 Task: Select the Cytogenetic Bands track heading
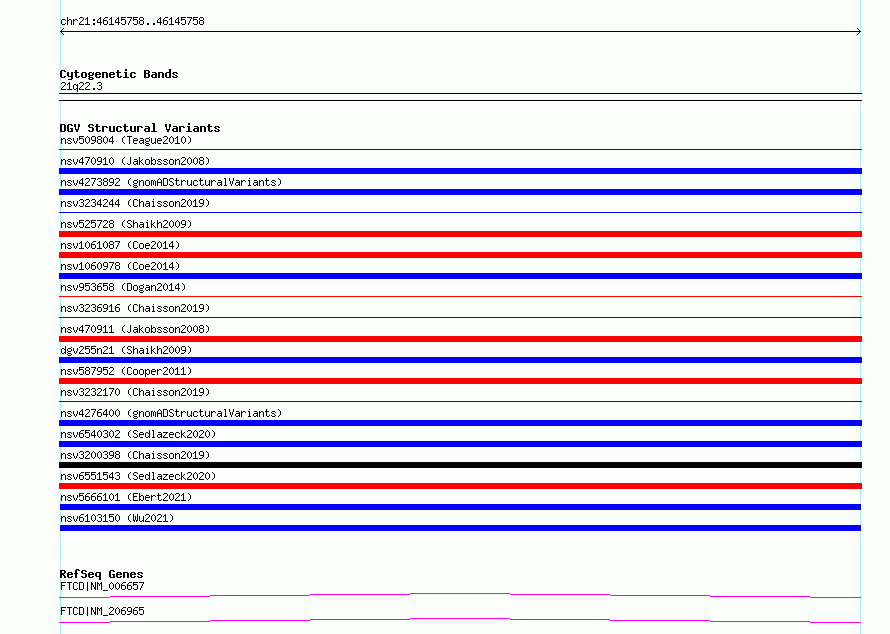119,74
